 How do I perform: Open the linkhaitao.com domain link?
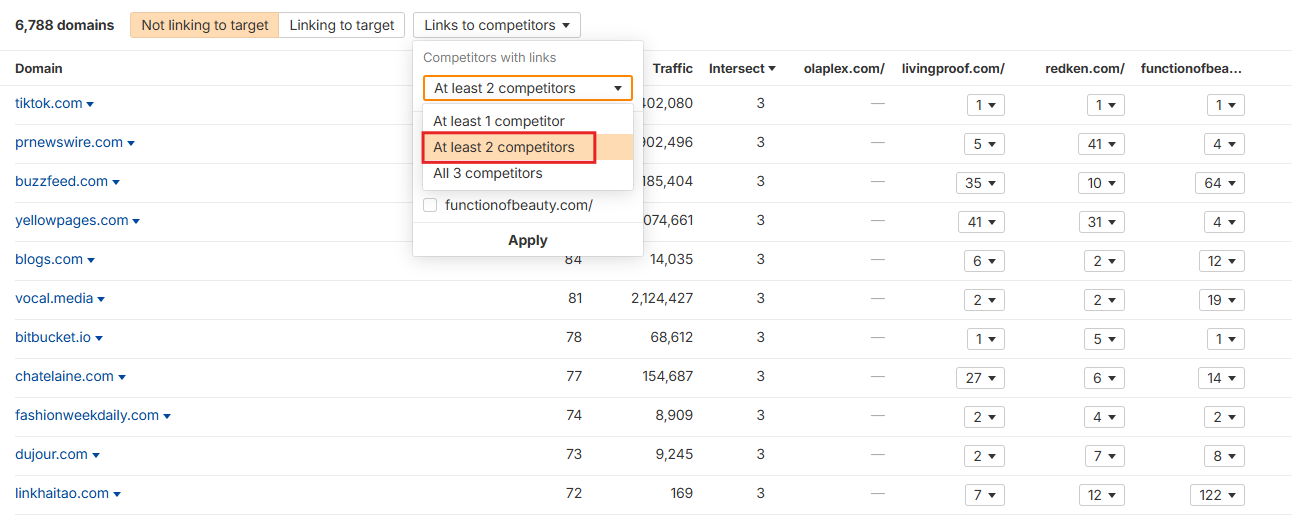pyautogui.click(x=62, y=493)
